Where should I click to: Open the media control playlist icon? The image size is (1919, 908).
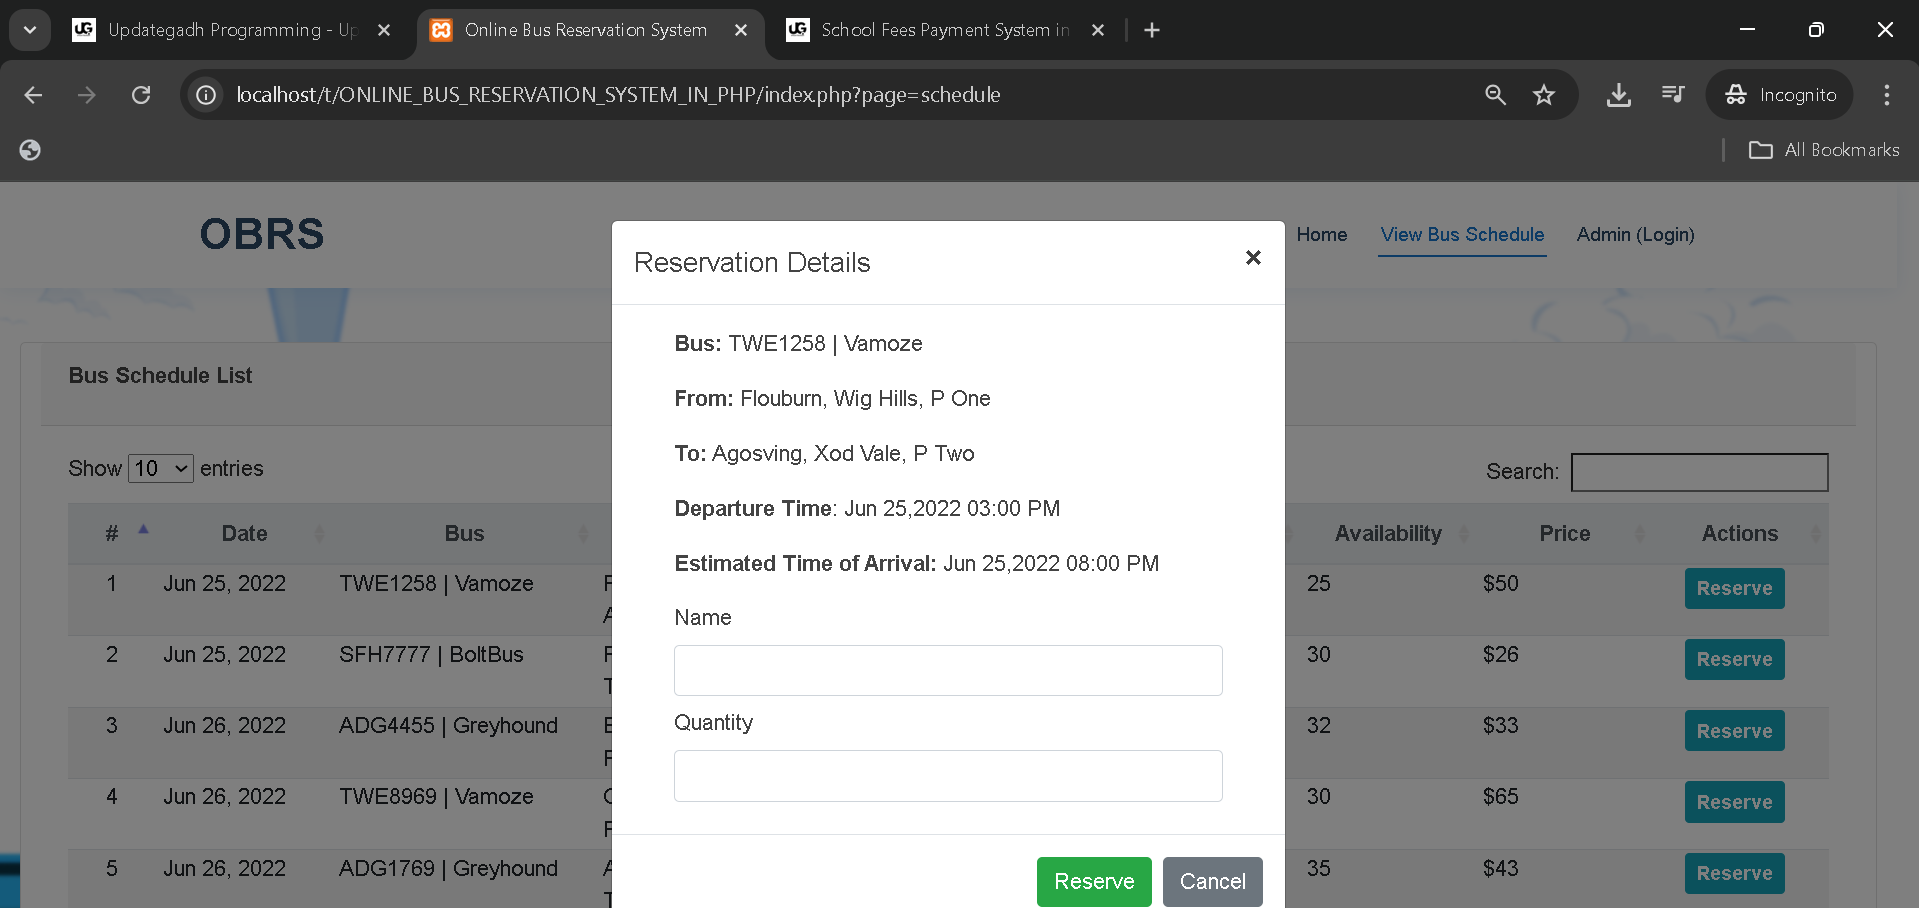coord(1672,95)
